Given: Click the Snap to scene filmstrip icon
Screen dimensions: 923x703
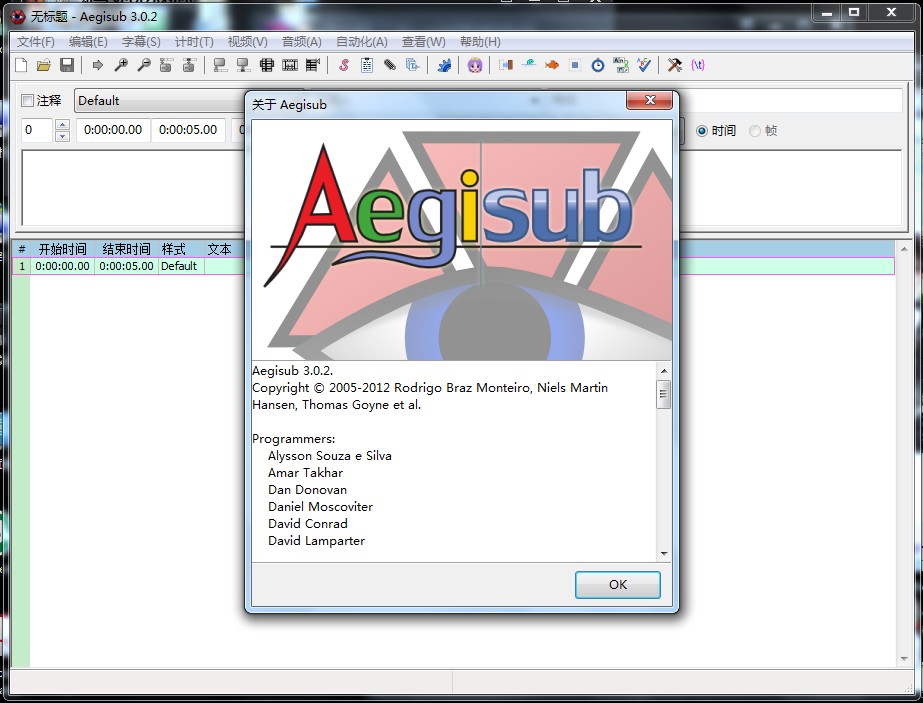Looking at the screenshot, I should tap(290, 65).
